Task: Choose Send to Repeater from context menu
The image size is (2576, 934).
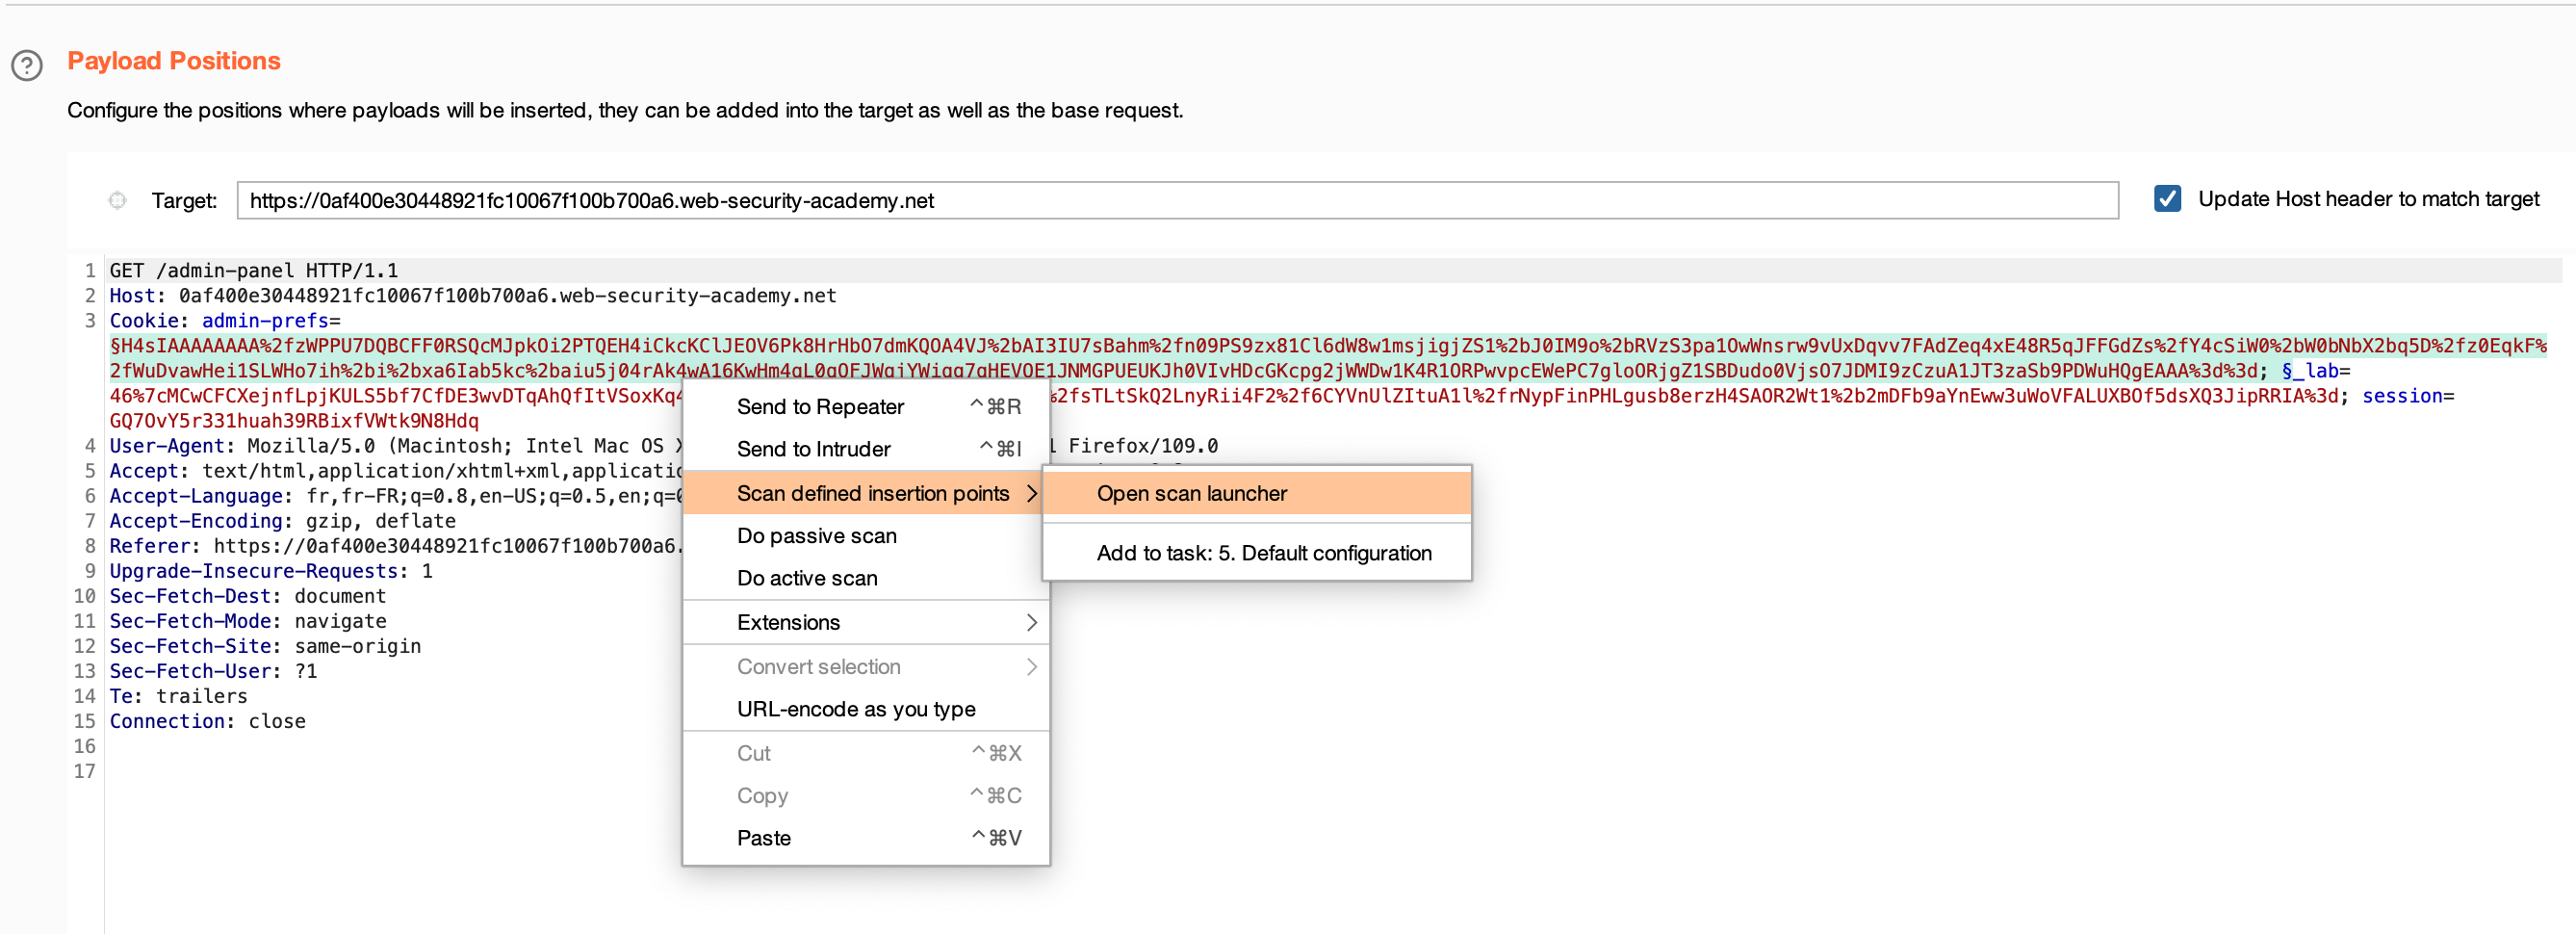Action: click(x=820, y=406)
